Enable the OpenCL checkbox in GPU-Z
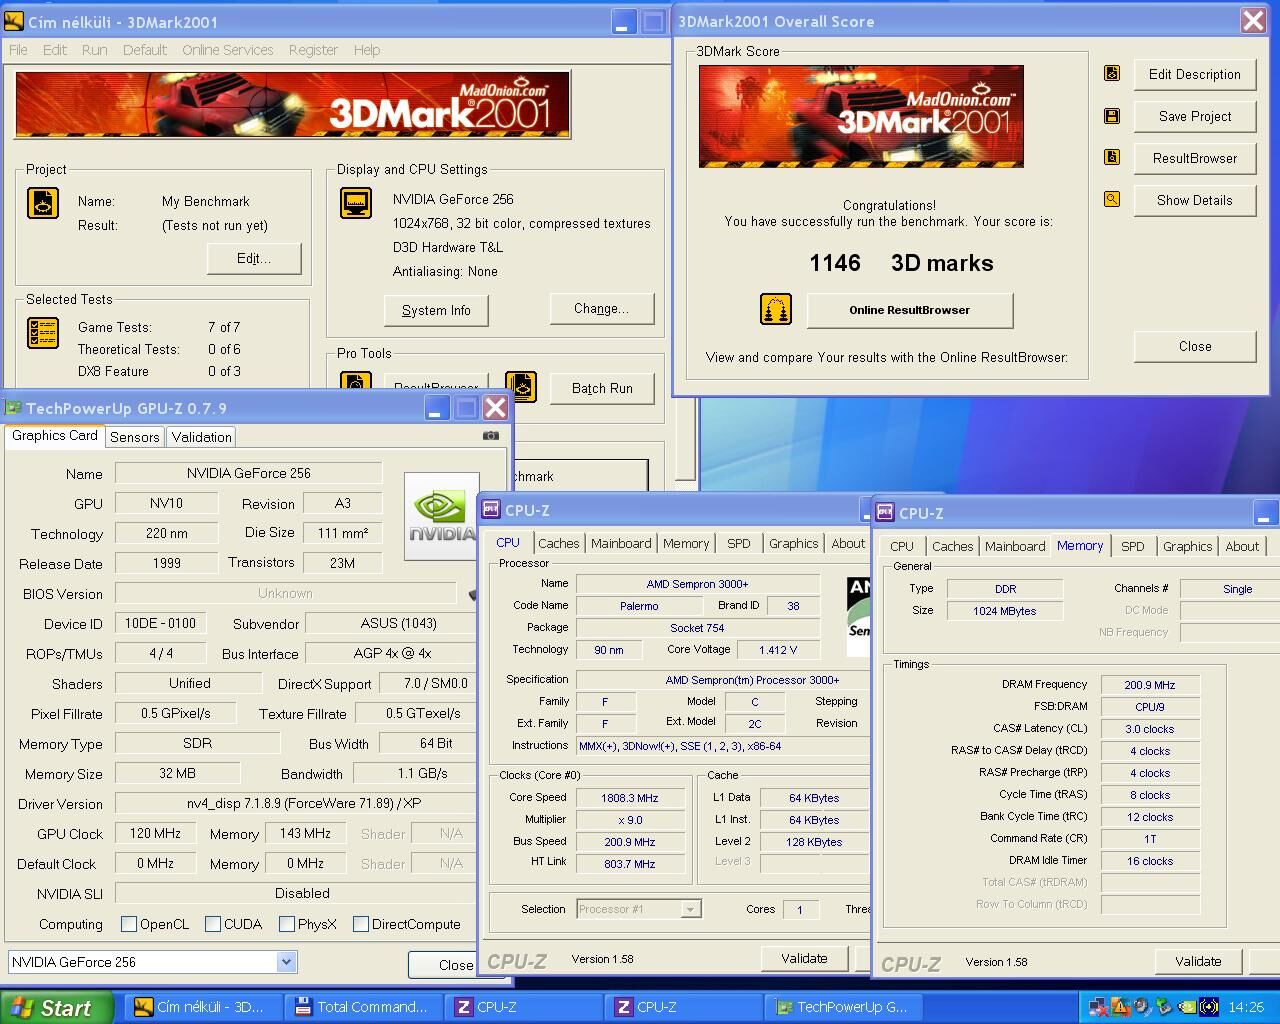 point(129,924)
